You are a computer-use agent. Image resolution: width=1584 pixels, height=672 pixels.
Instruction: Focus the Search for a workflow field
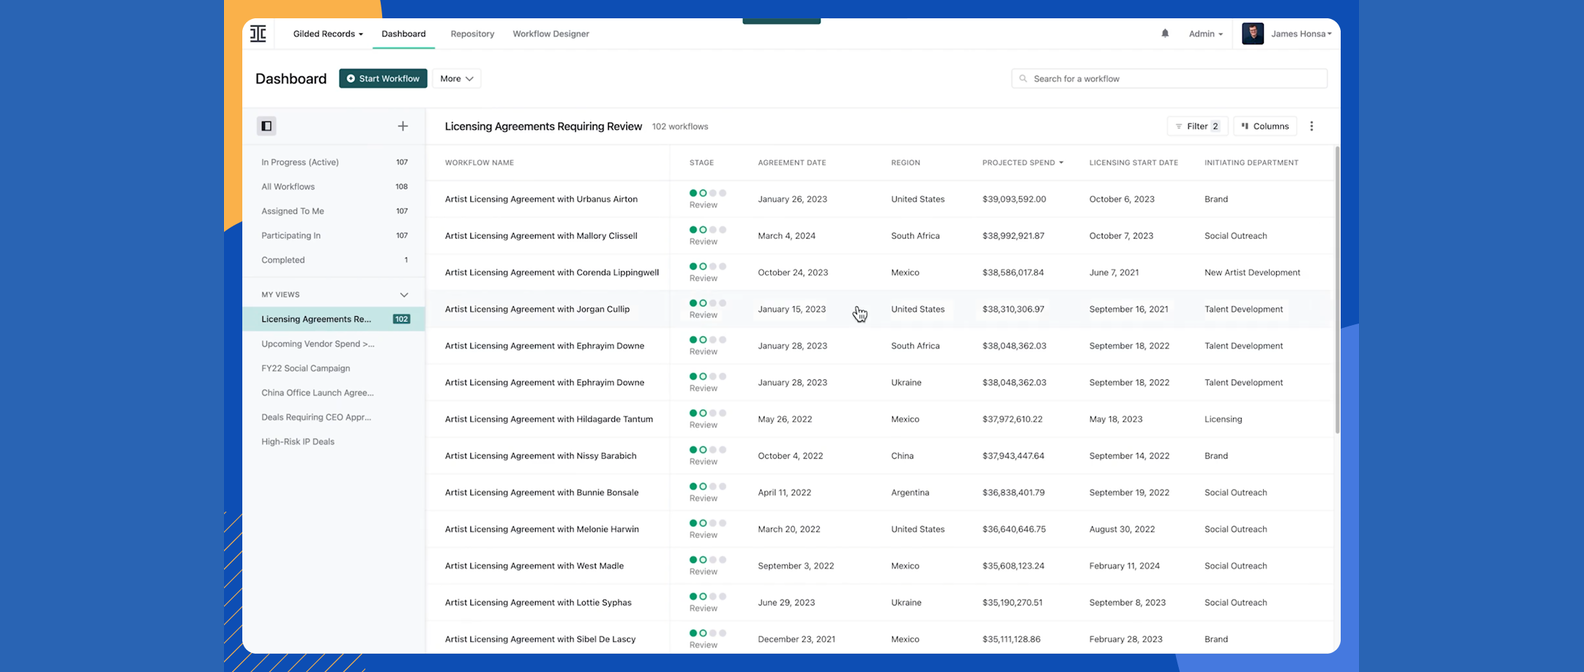1169,78
